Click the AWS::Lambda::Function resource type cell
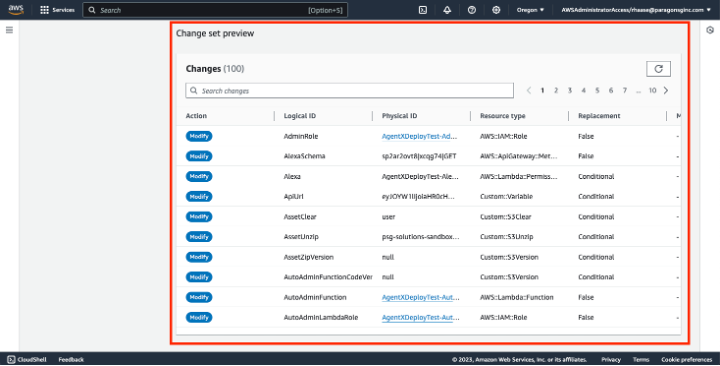This screenshot has width=720, height=366. point(517,297)
